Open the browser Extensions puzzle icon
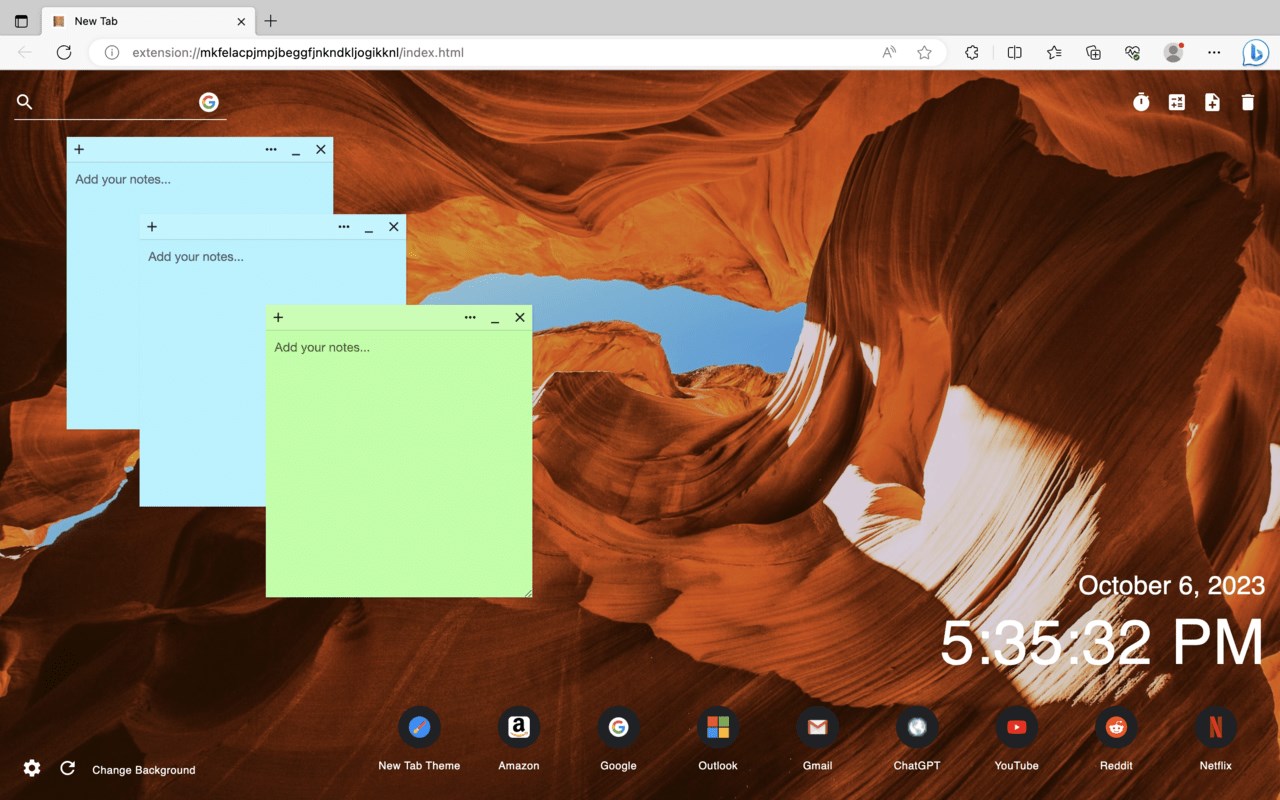 click(x=971, y=52)
